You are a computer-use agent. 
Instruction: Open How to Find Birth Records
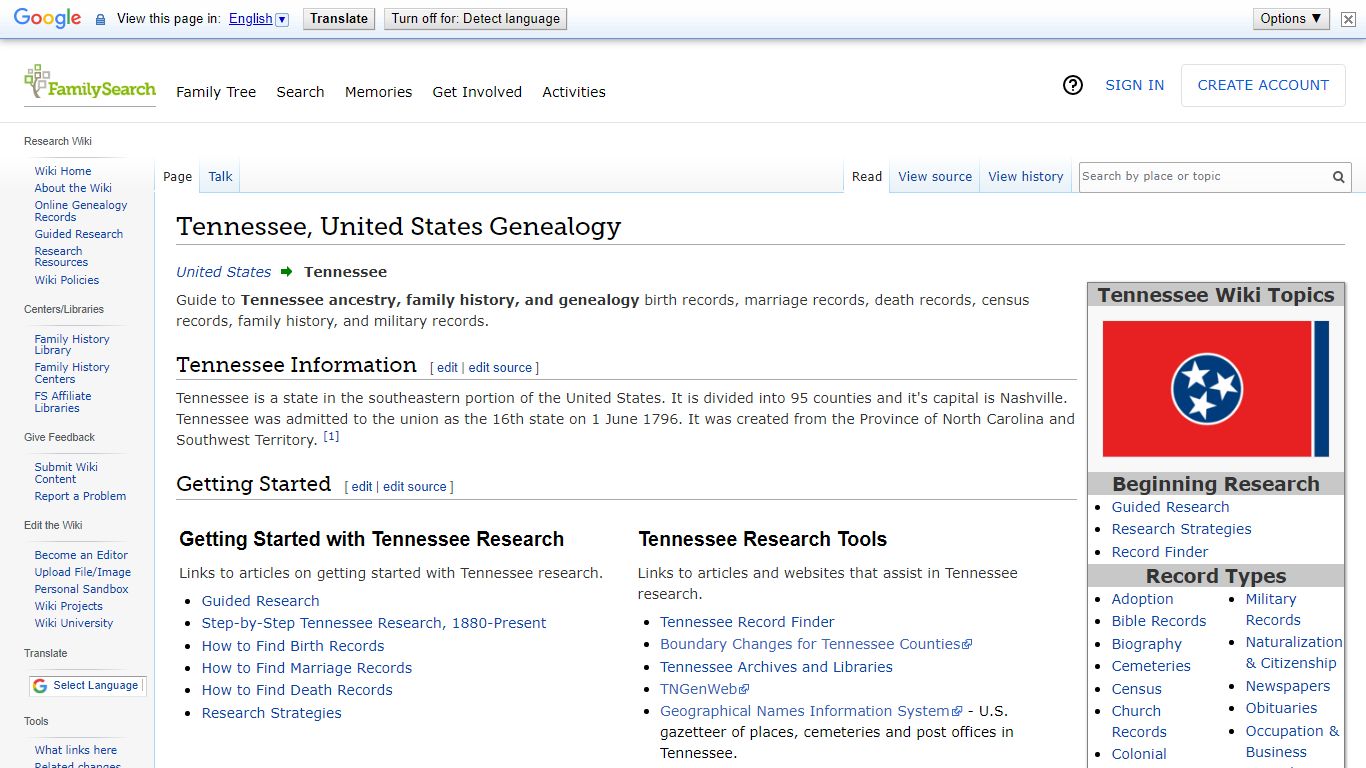click(293, 646)
